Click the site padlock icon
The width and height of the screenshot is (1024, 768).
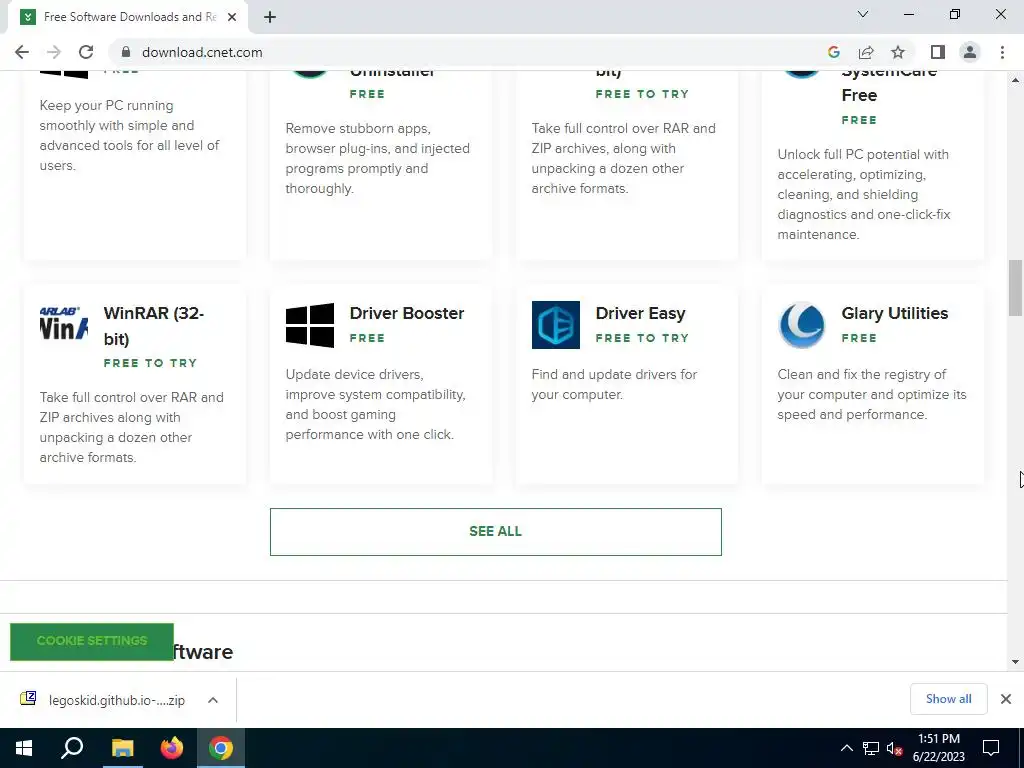(126, 52)
